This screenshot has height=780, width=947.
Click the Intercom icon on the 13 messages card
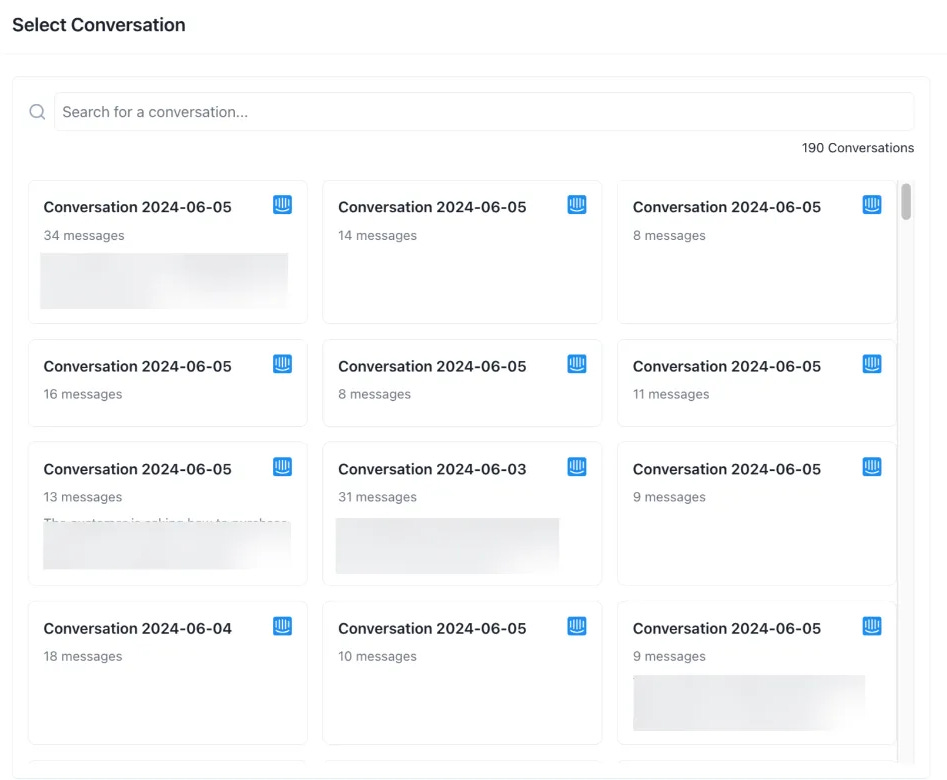point(282,466)
